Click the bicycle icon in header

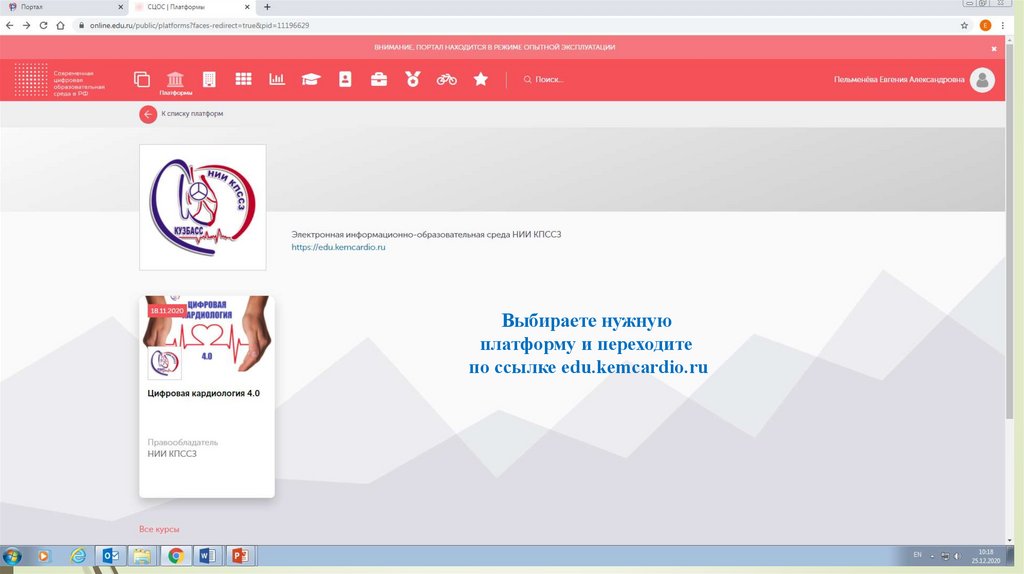pyautogui.click(x=447, y=80)
